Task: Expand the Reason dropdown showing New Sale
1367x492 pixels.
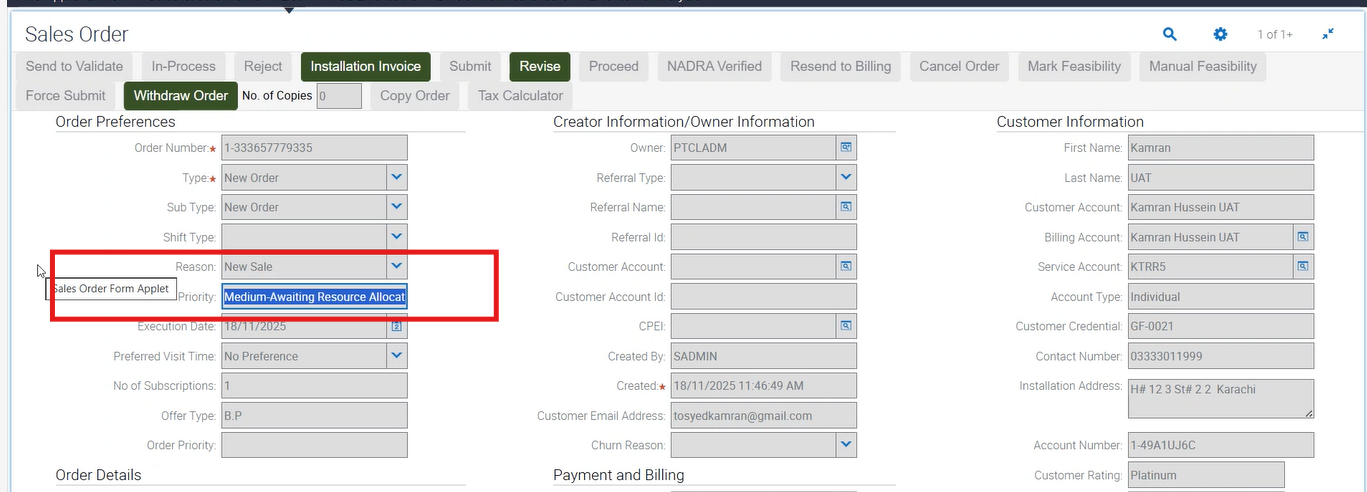Action: pyautogui.click(x=397, y=267)
